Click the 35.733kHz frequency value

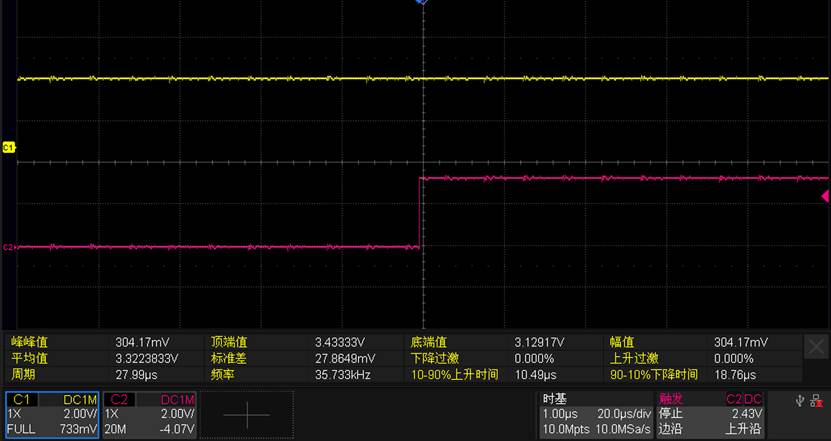[343, 375]
